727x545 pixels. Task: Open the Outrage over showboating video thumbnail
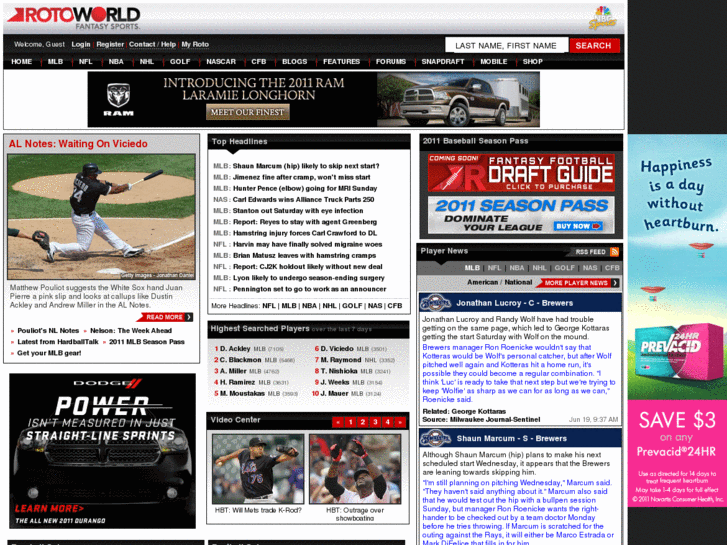point(355,469)
